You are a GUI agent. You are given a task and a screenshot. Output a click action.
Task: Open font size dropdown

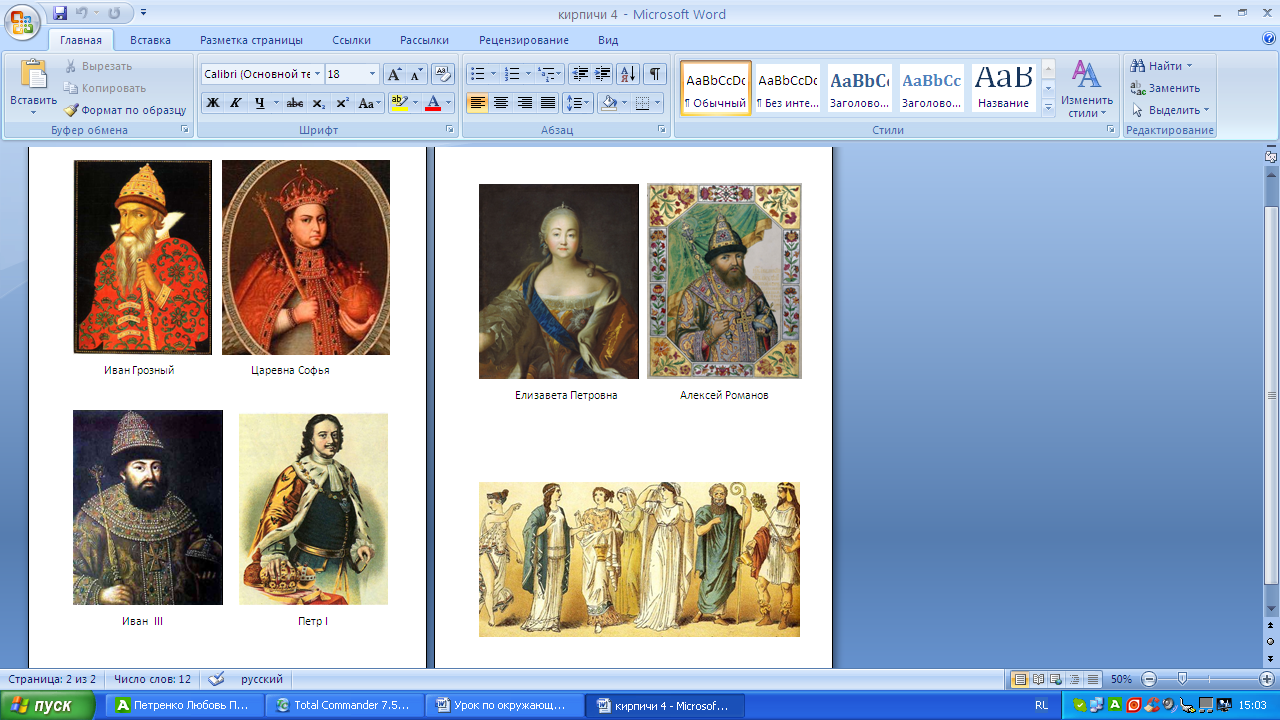point(373,74)
